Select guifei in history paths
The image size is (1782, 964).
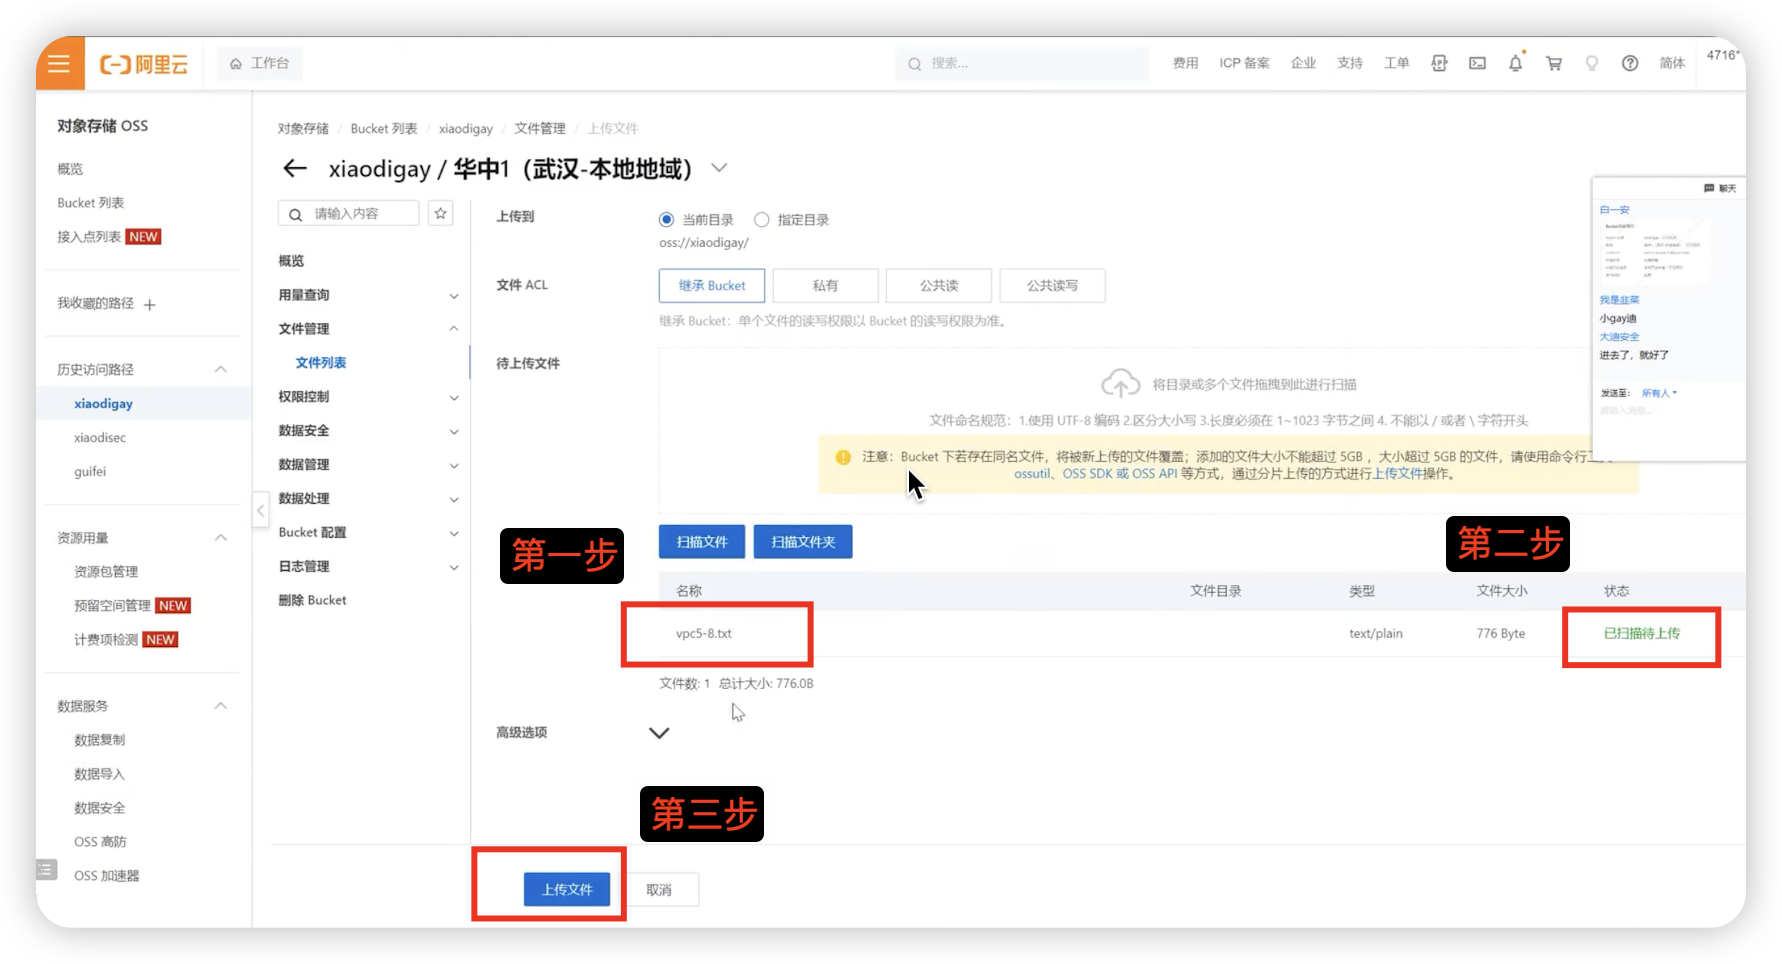tap(90, 472)
